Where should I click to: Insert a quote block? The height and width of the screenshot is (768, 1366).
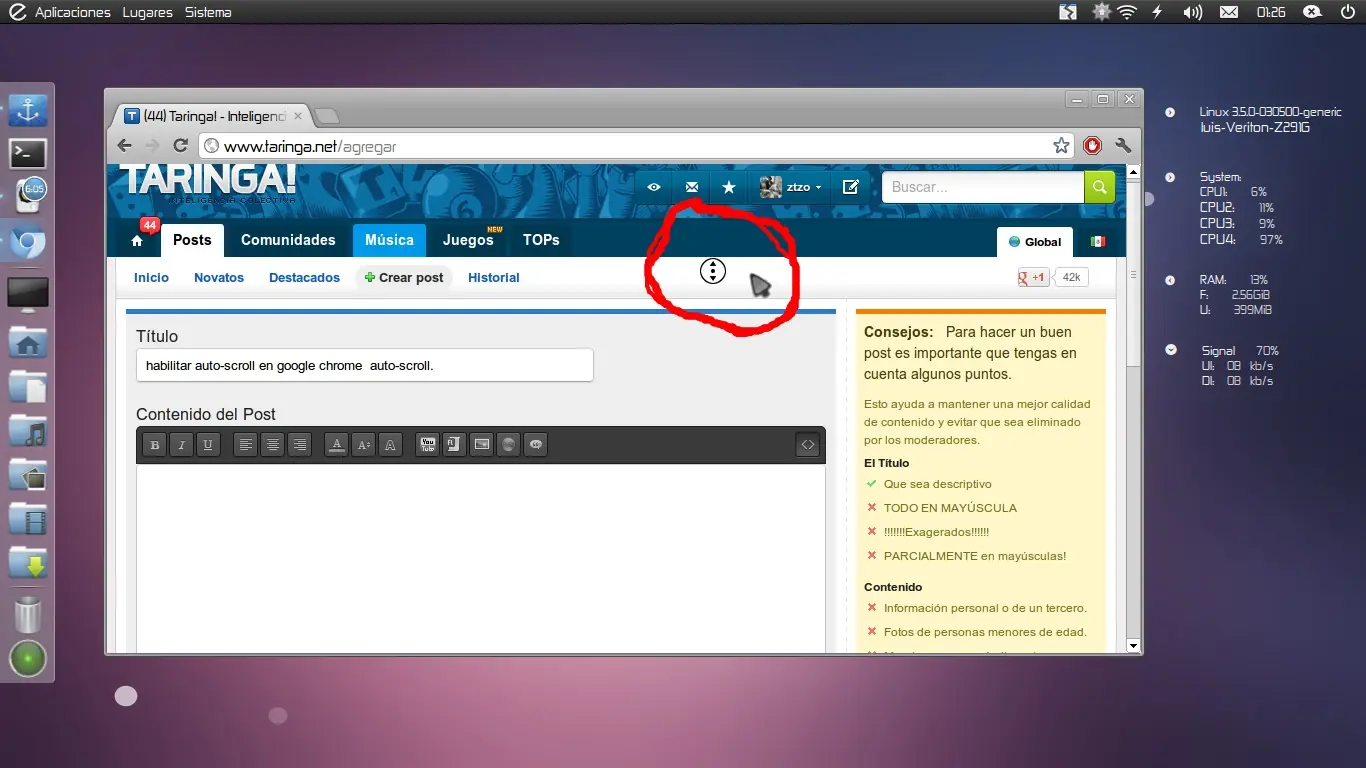[536, 445]
